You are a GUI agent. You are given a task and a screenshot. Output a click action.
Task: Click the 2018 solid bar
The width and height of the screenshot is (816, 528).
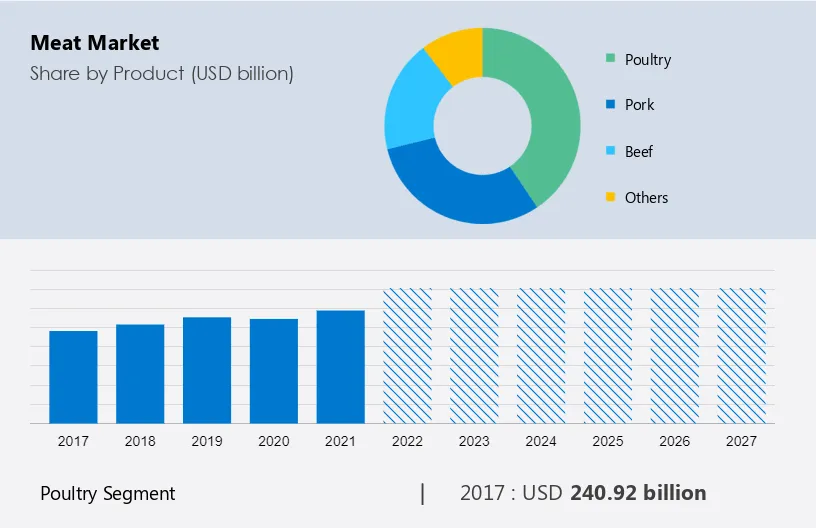pyautogui.click(x=140, y=374)
